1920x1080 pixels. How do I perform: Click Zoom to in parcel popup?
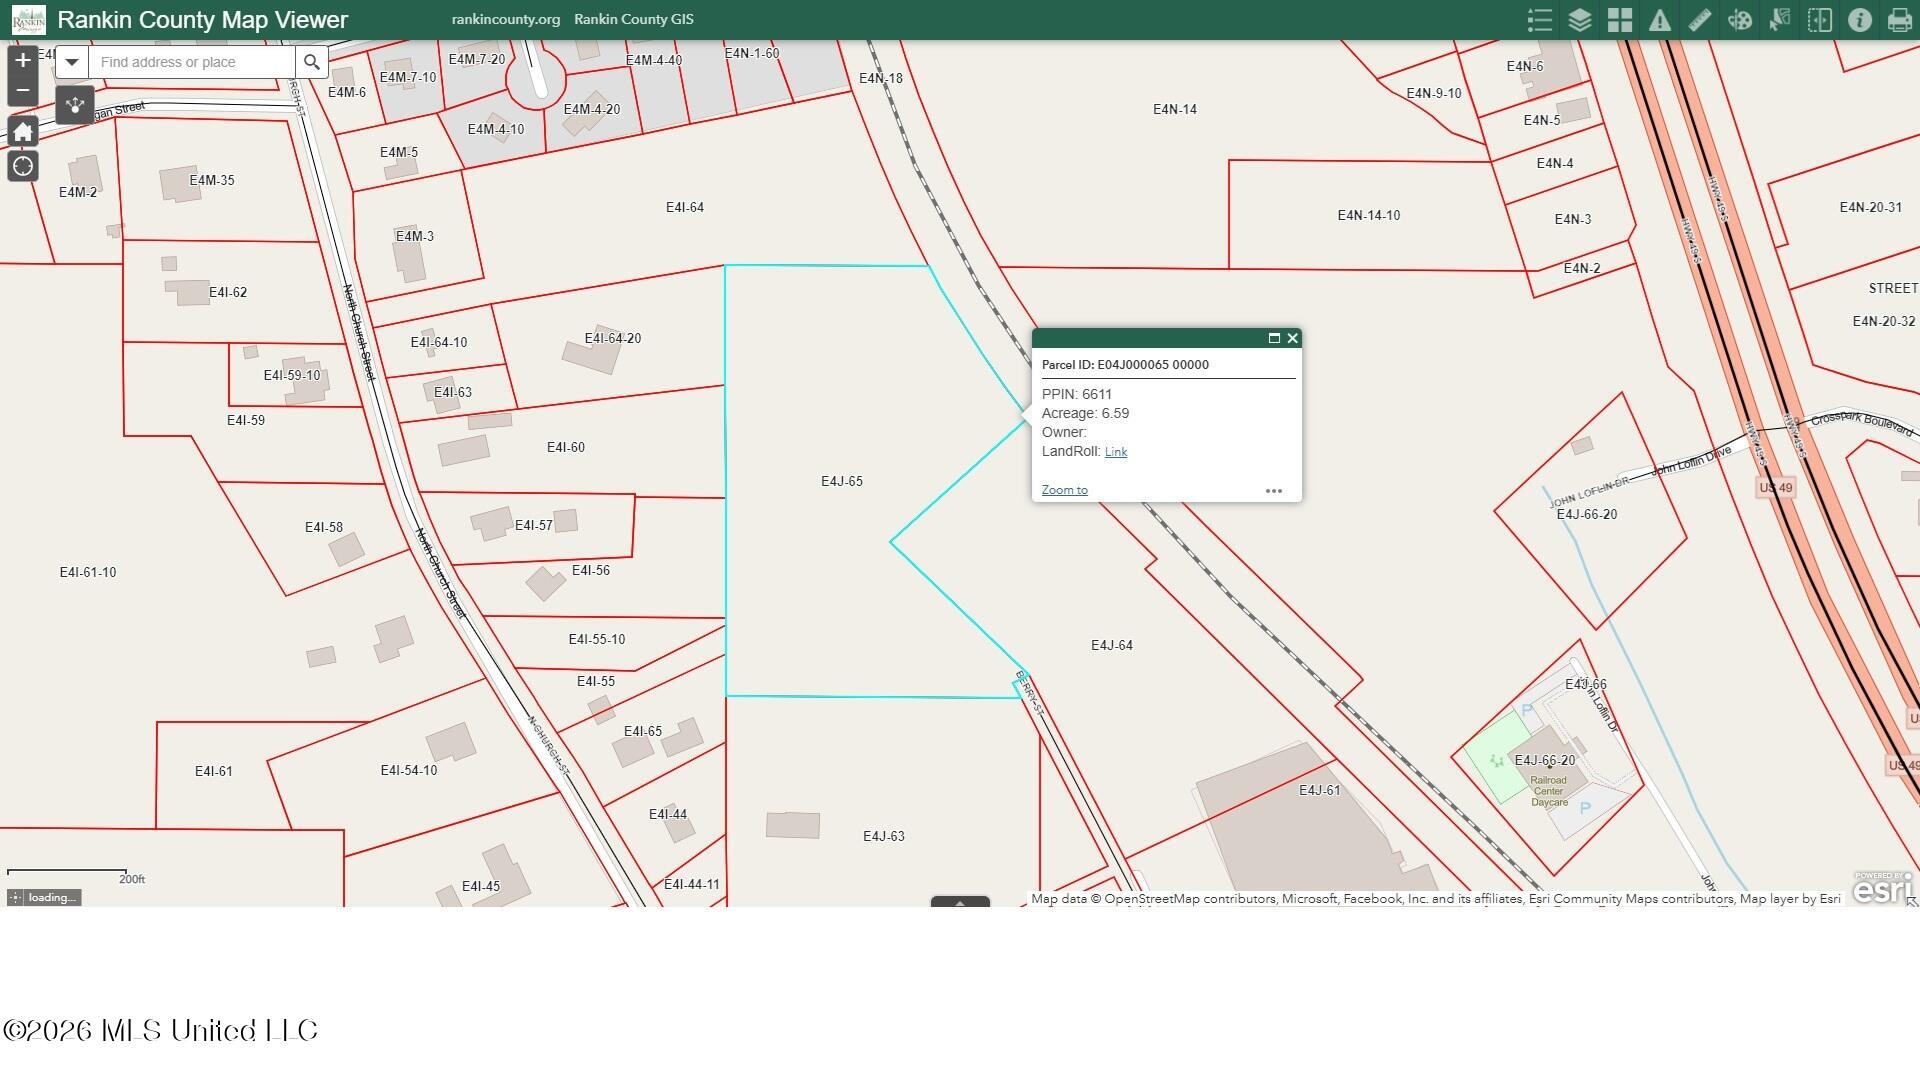[x=1064, y=490]
